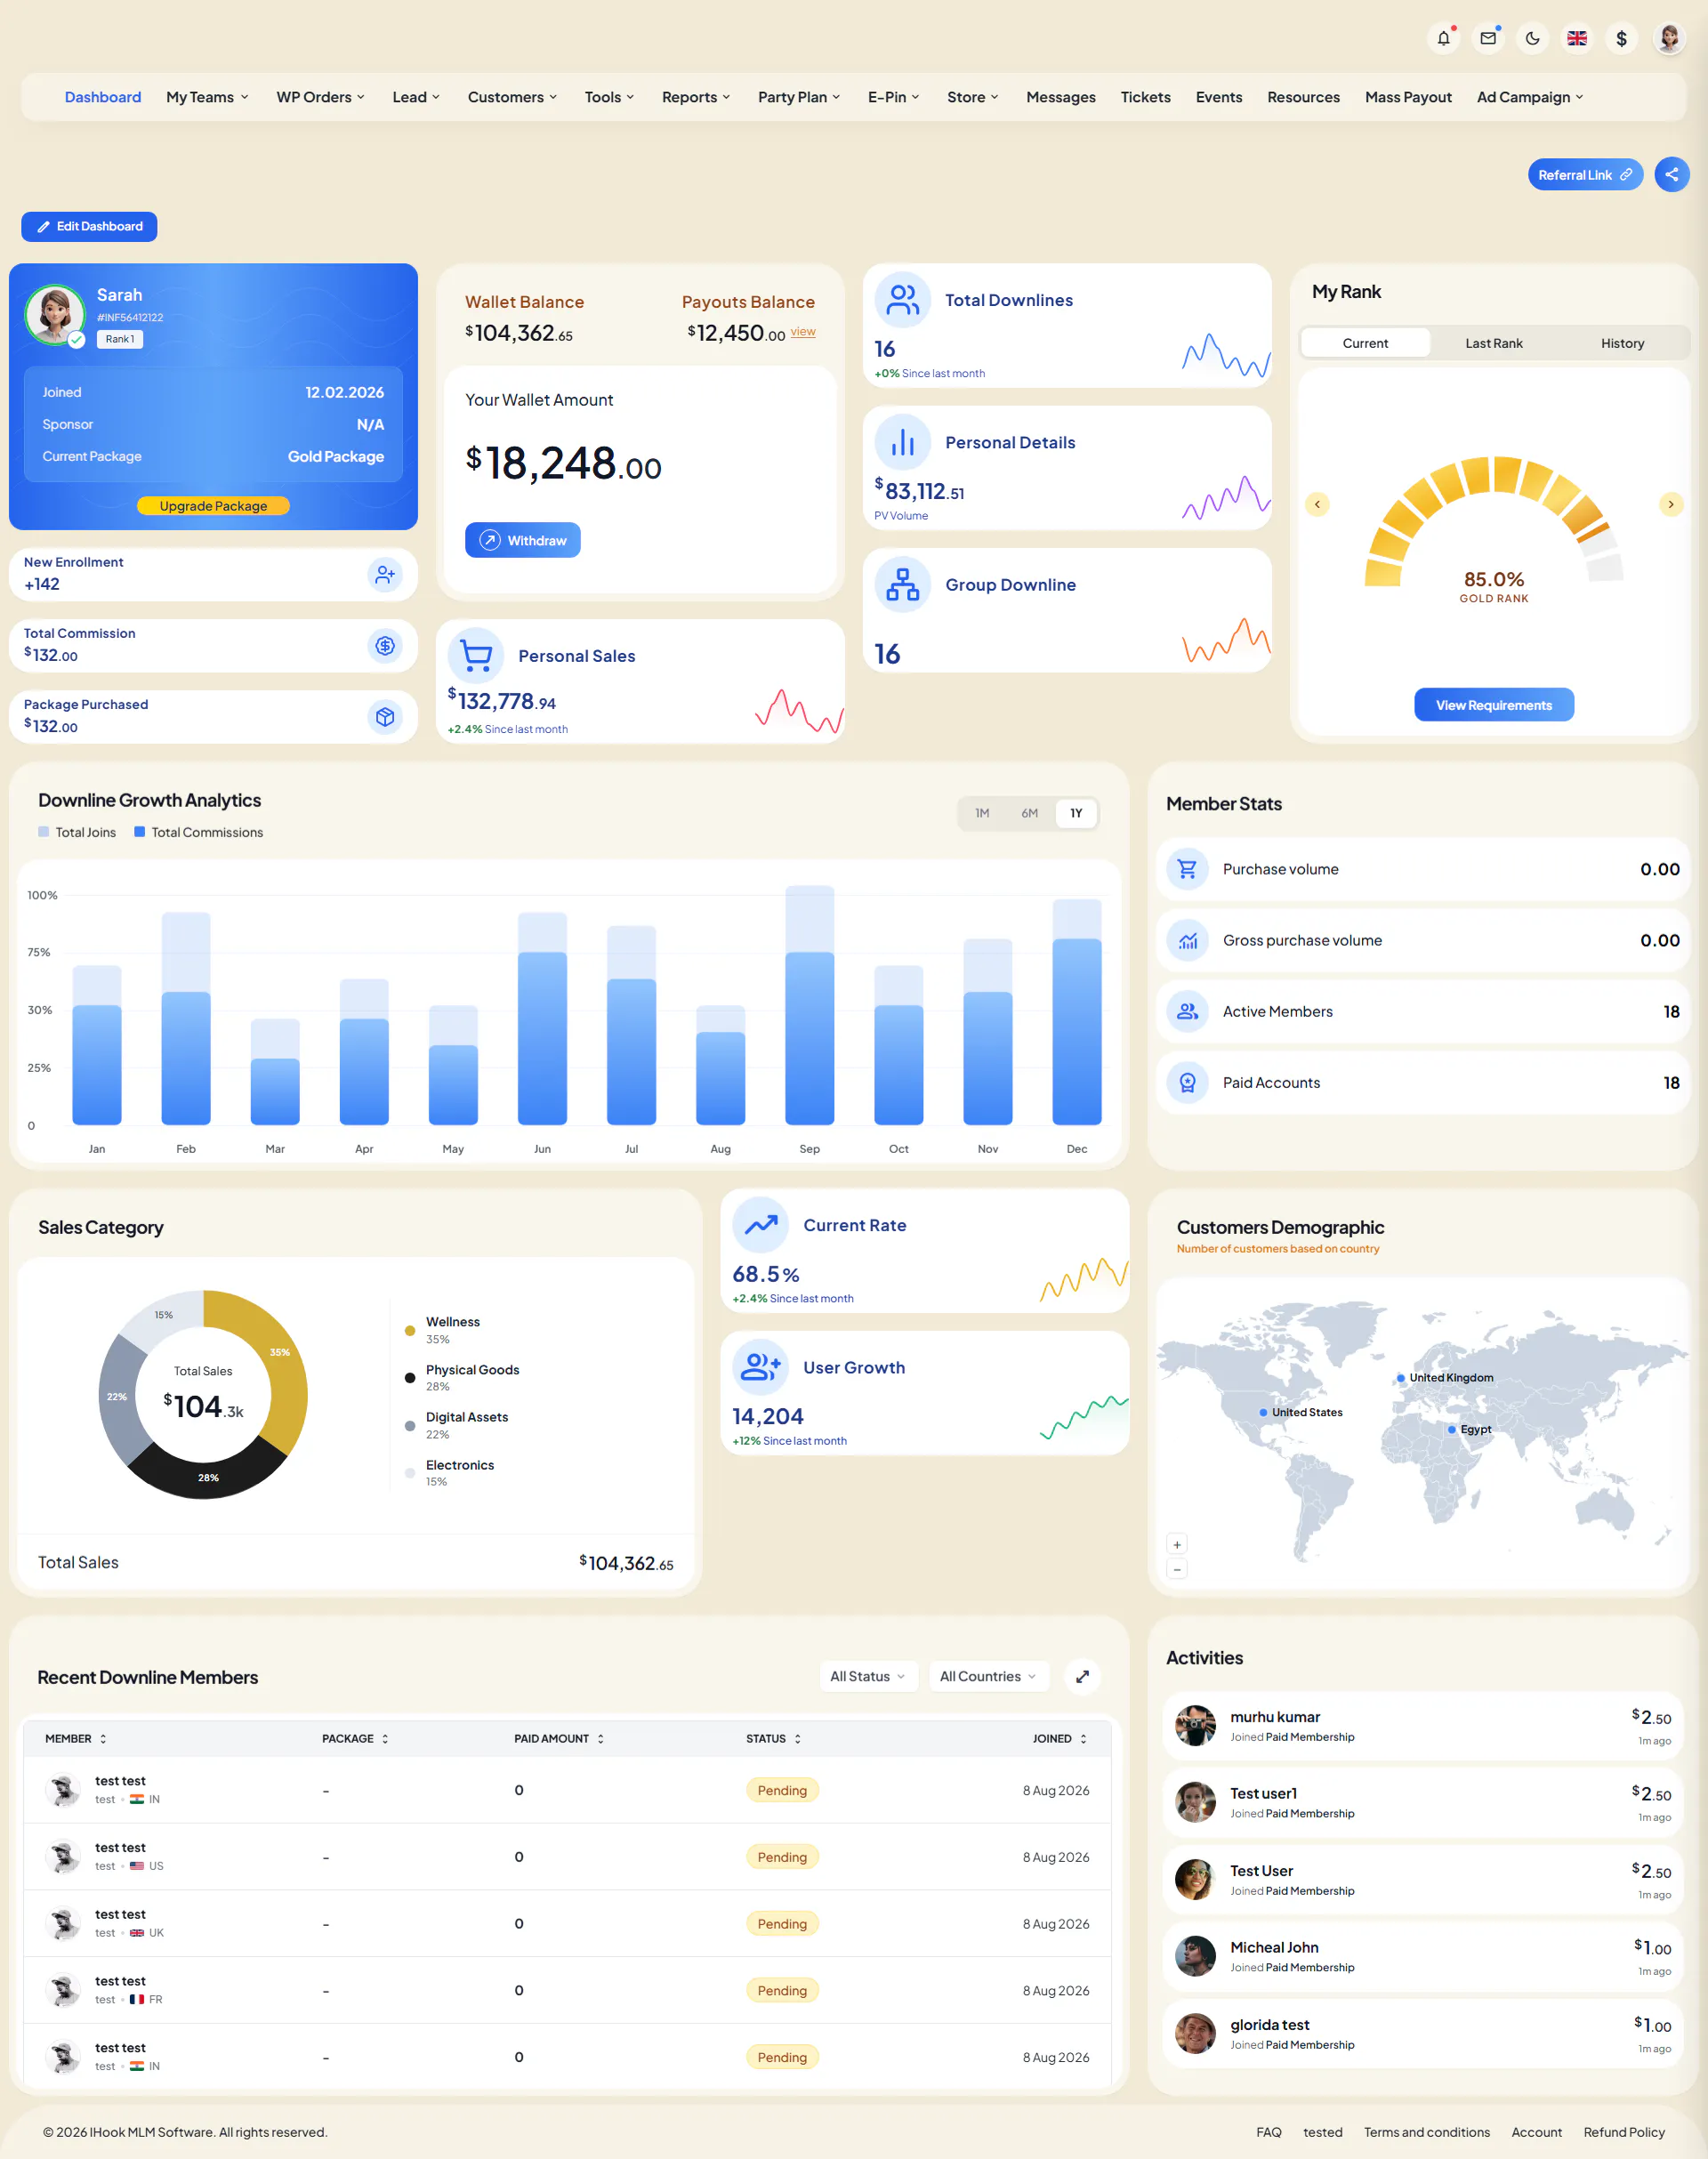The image size is (1708, 2159).
Task: Click the Withdraw button
Action: pyautogui.click(x=522, y=540)
